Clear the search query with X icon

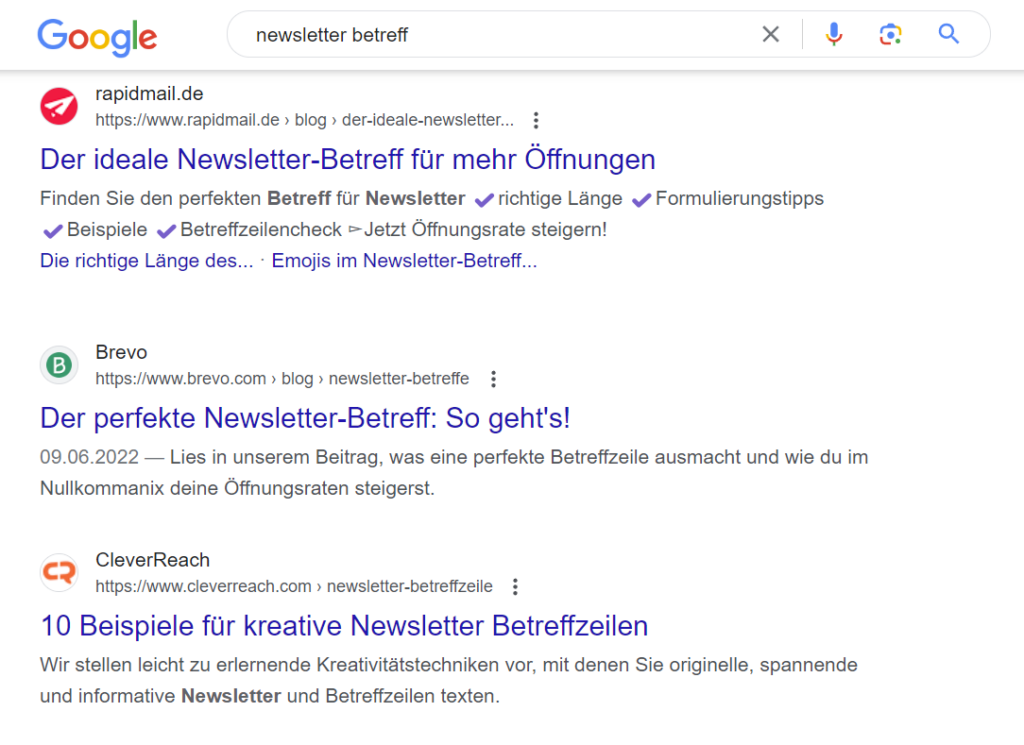[770, 35]
